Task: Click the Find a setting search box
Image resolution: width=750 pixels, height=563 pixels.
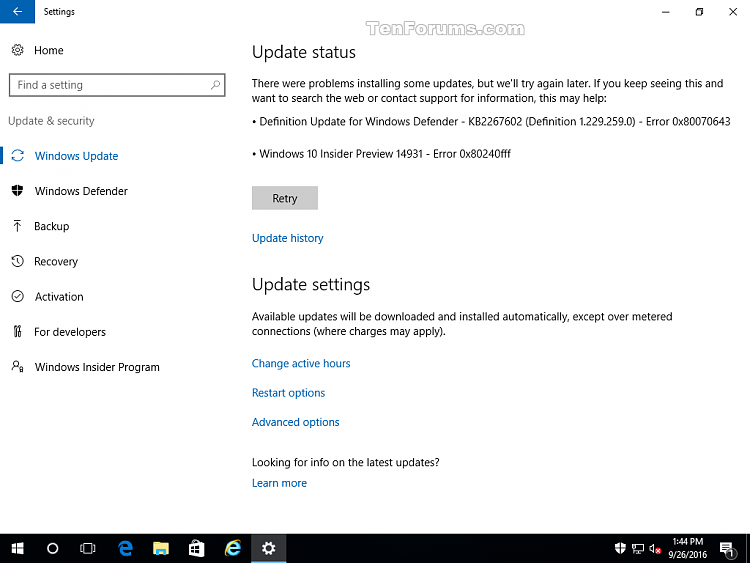Action: pos(117,85)
